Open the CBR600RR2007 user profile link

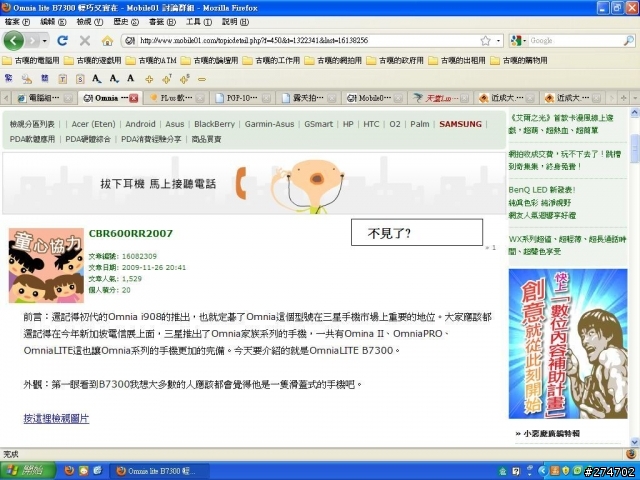click(x=131, y=233)
